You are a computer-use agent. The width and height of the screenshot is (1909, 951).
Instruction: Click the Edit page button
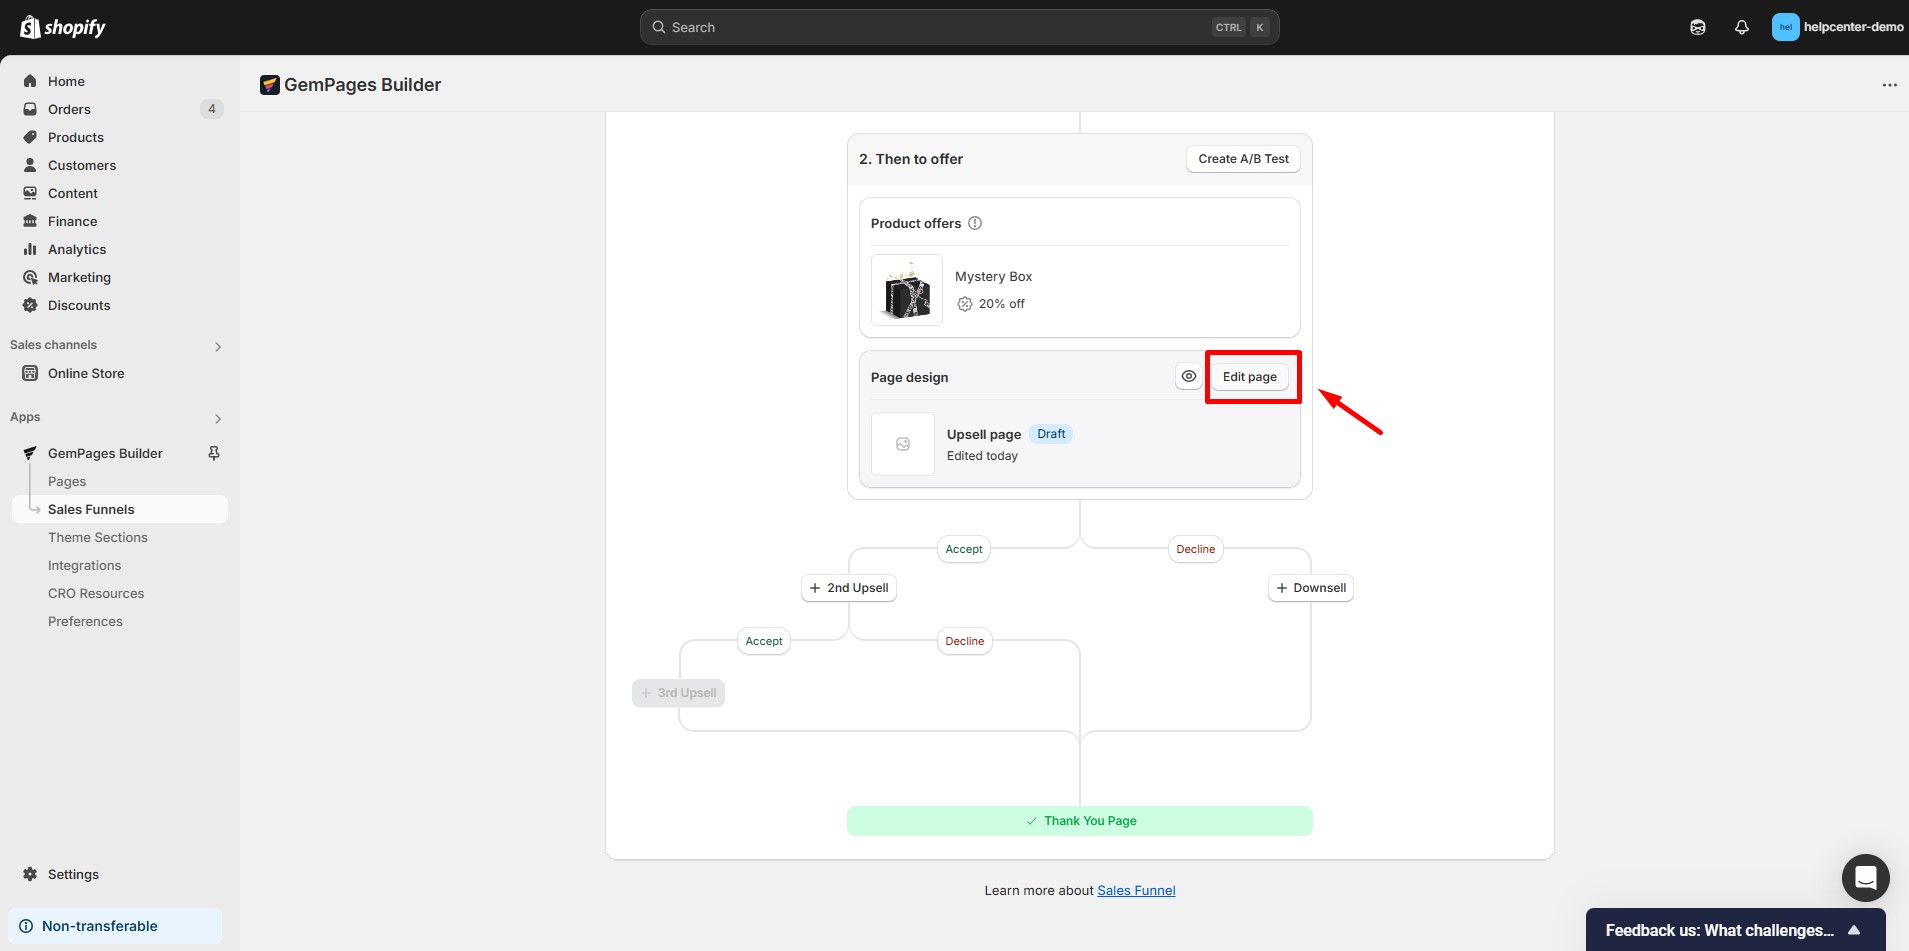tap(1249, 377)
